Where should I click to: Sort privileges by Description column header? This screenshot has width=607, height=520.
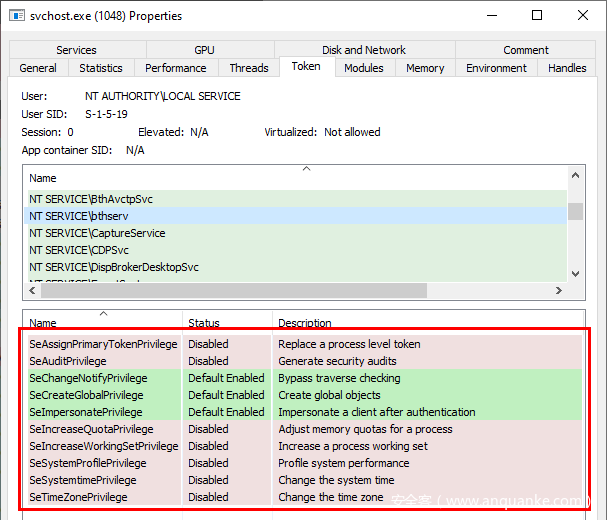pyautogui.click(x=305, y=323)
